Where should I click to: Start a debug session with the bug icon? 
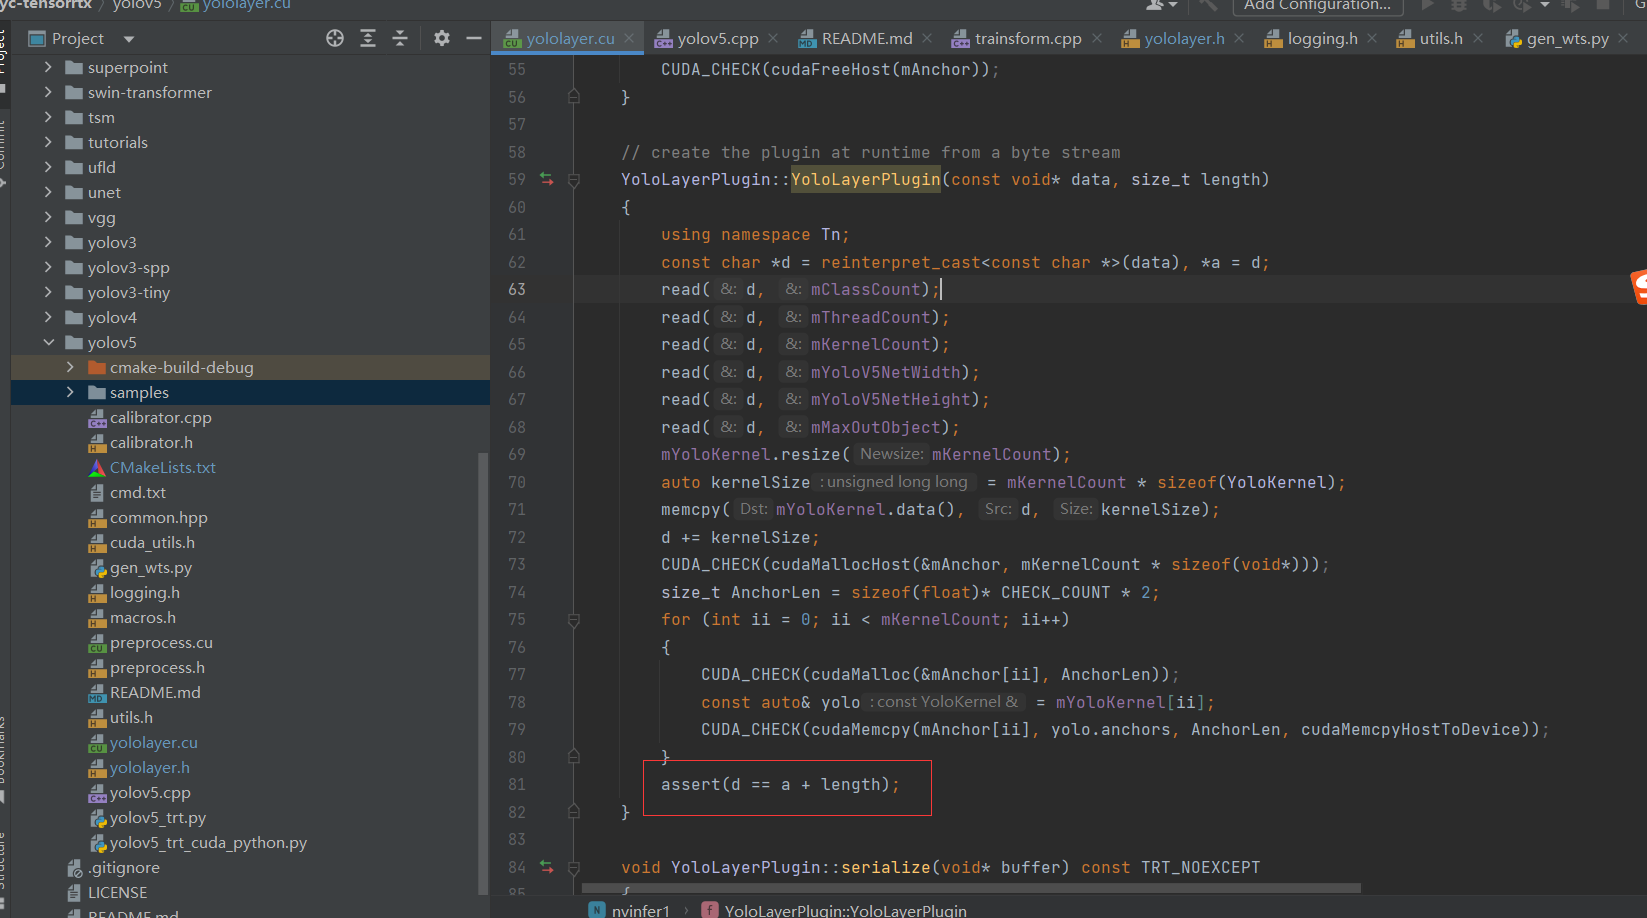1459,6
